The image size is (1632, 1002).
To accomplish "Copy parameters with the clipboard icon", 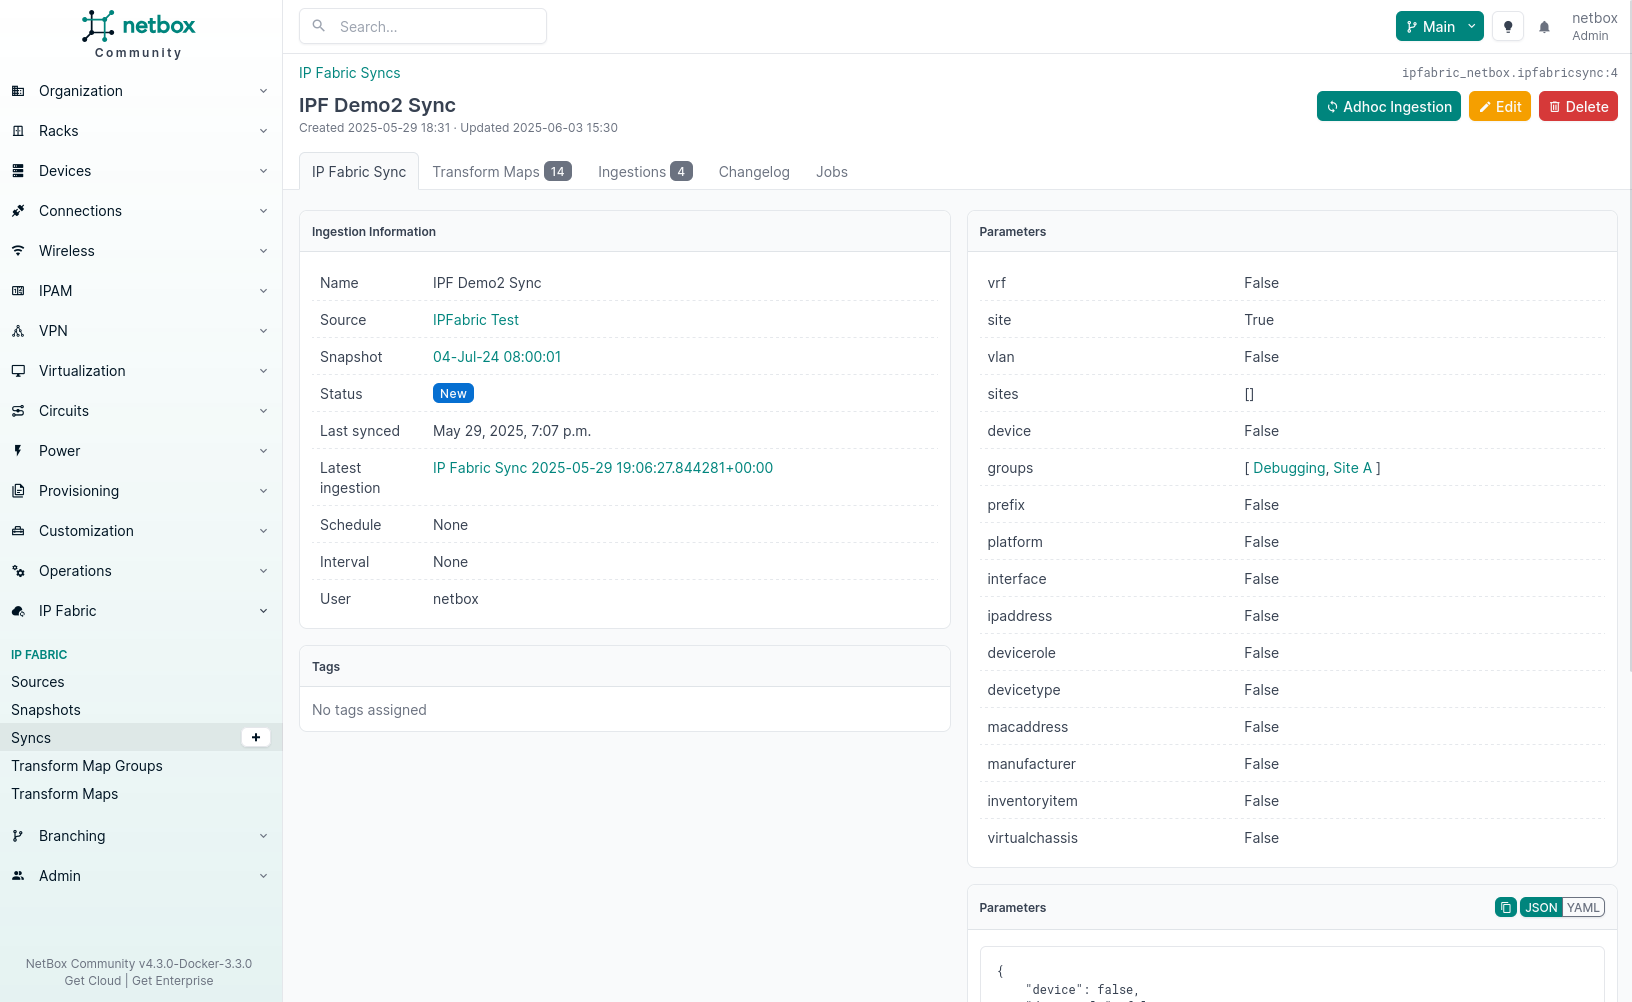I will coord(1505,908).
